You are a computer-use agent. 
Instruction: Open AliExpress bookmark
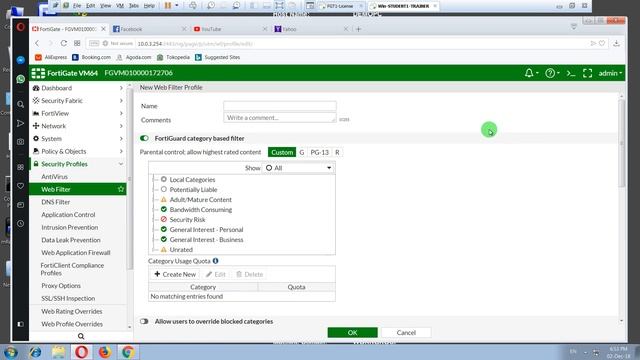pyautogui.click(x=51, y=57)
